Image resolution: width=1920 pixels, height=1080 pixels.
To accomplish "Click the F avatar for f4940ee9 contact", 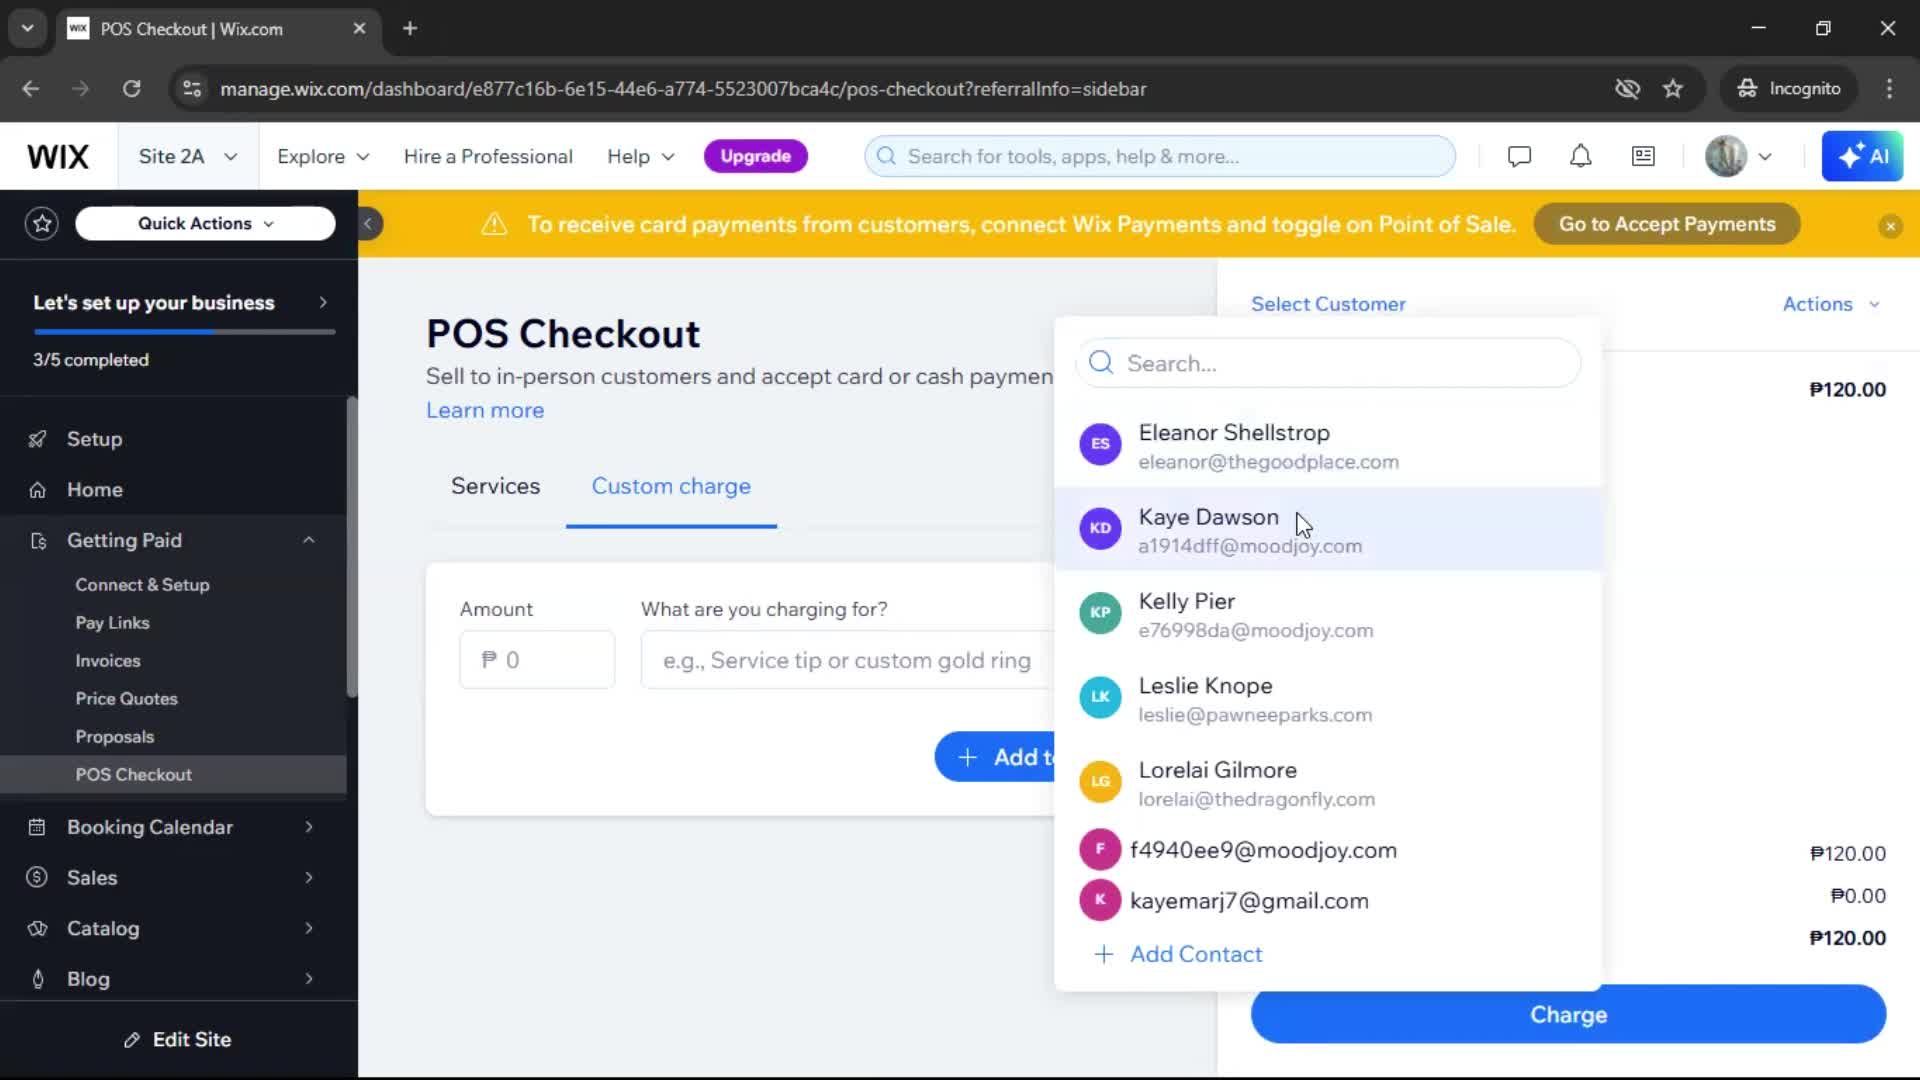I will click(x=1100, y=850).
